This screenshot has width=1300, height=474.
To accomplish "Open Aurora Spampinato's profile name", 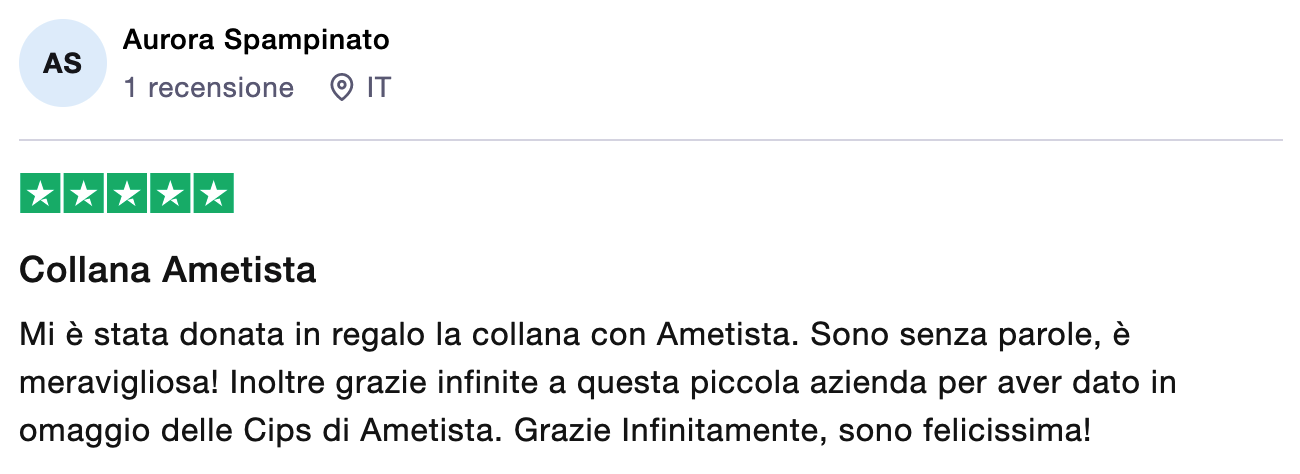I will 256,40.
